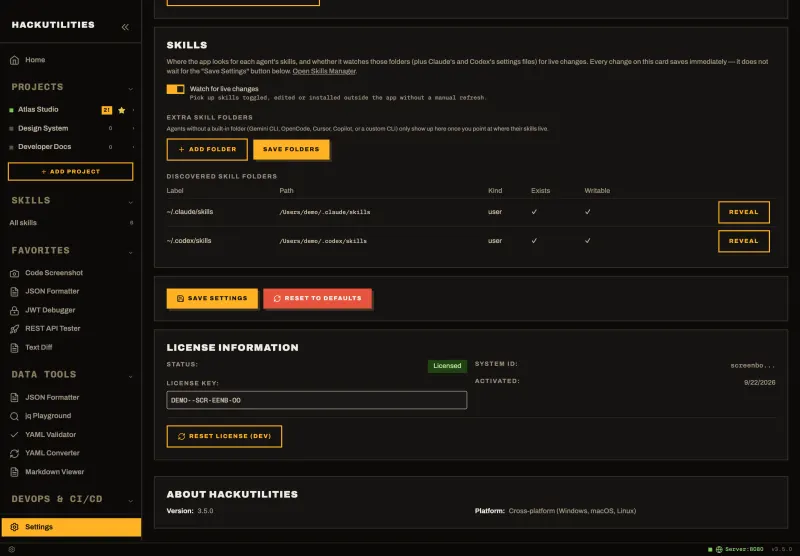The width and height of the screenshot is (800, 556).
Task: Click the Kind column header
Action: tap(495, 191)
